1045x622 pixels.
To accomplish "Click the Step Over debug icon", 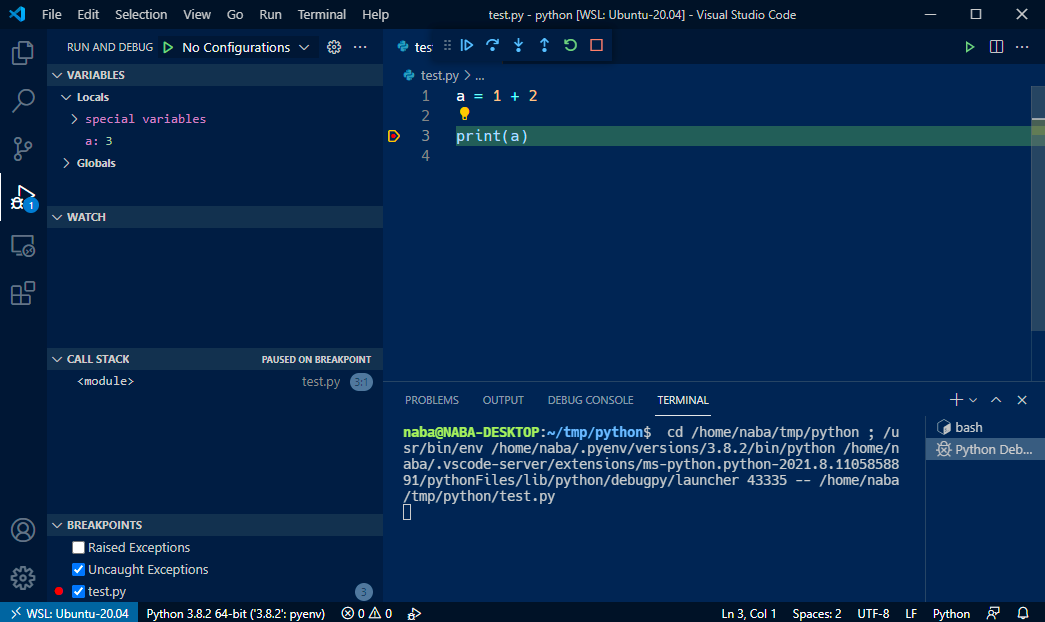I will [x=492, y=46].
